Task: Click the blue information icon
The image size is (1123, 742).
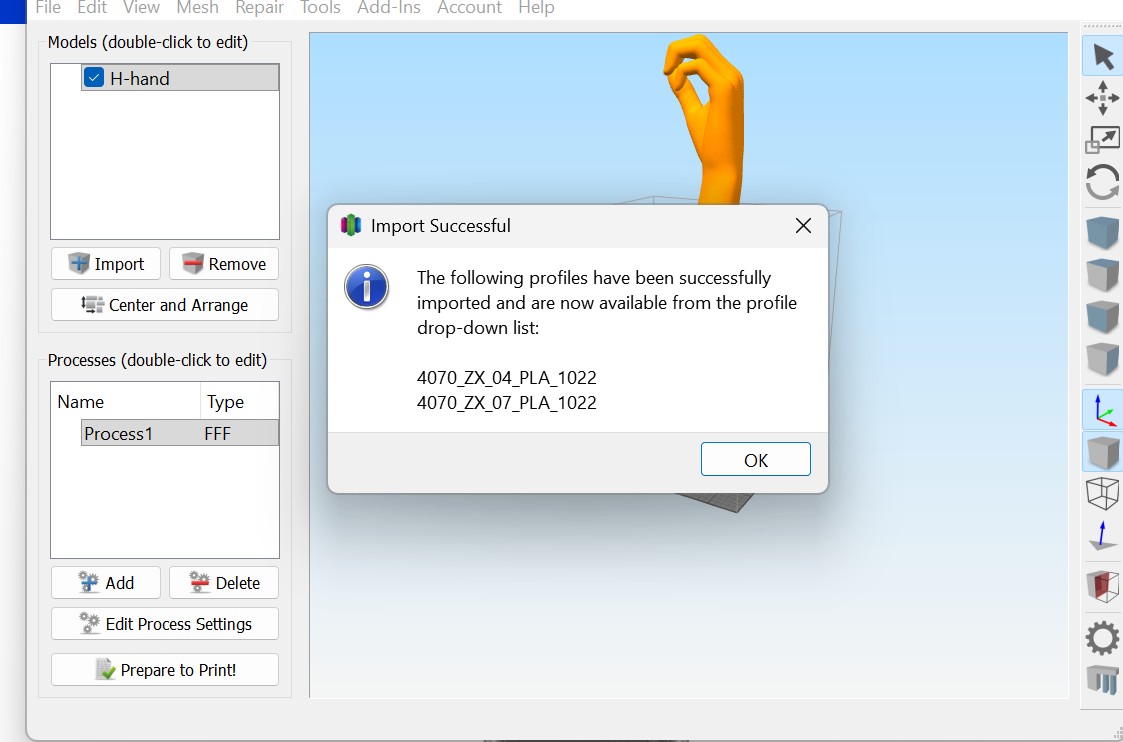Action: (367, 287)
